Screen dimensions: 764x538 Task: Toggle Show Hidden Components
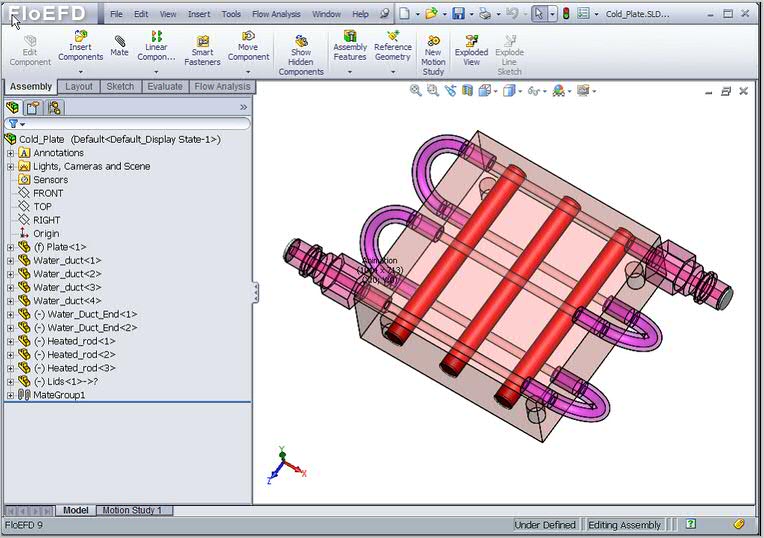tap(301, 56)
